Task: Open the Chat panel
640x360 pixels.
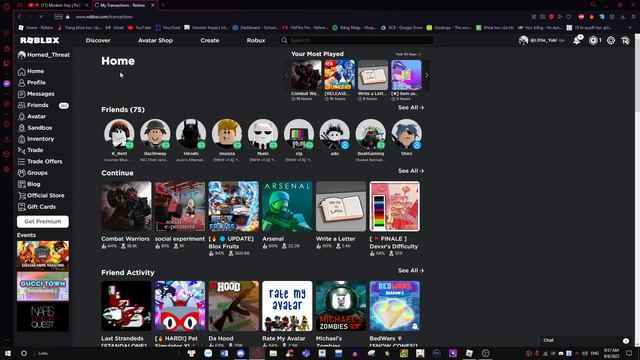Action: [x=586, y=340]
